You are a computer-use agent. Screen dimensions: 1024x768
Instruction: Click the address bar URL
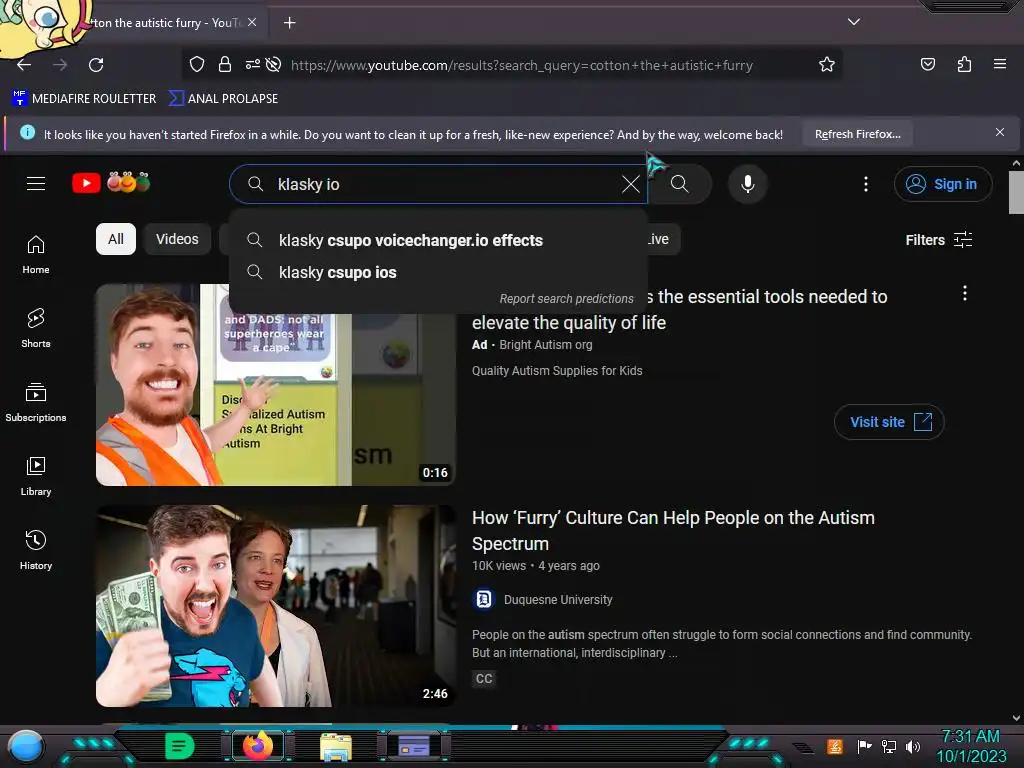[x=521, y=65]
